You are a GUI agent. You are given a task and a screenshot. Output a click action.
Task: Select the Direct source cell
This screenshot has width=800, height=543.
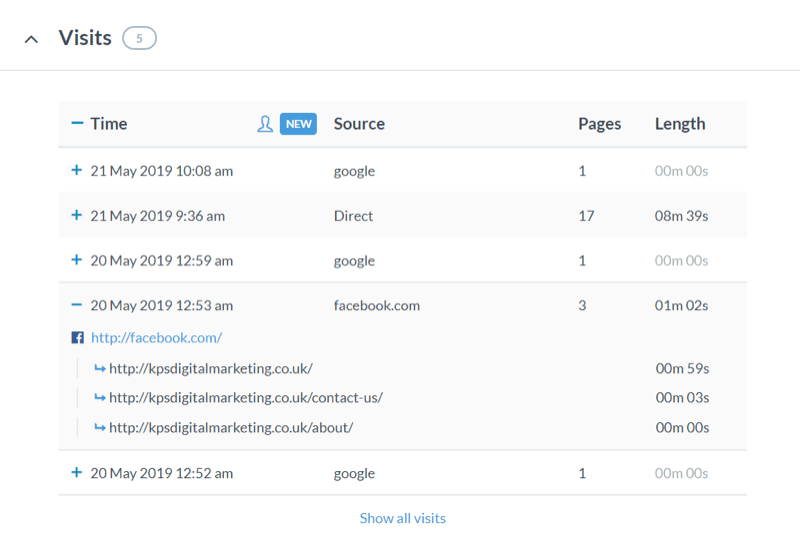pyautogui.click(x=353, y=216)
